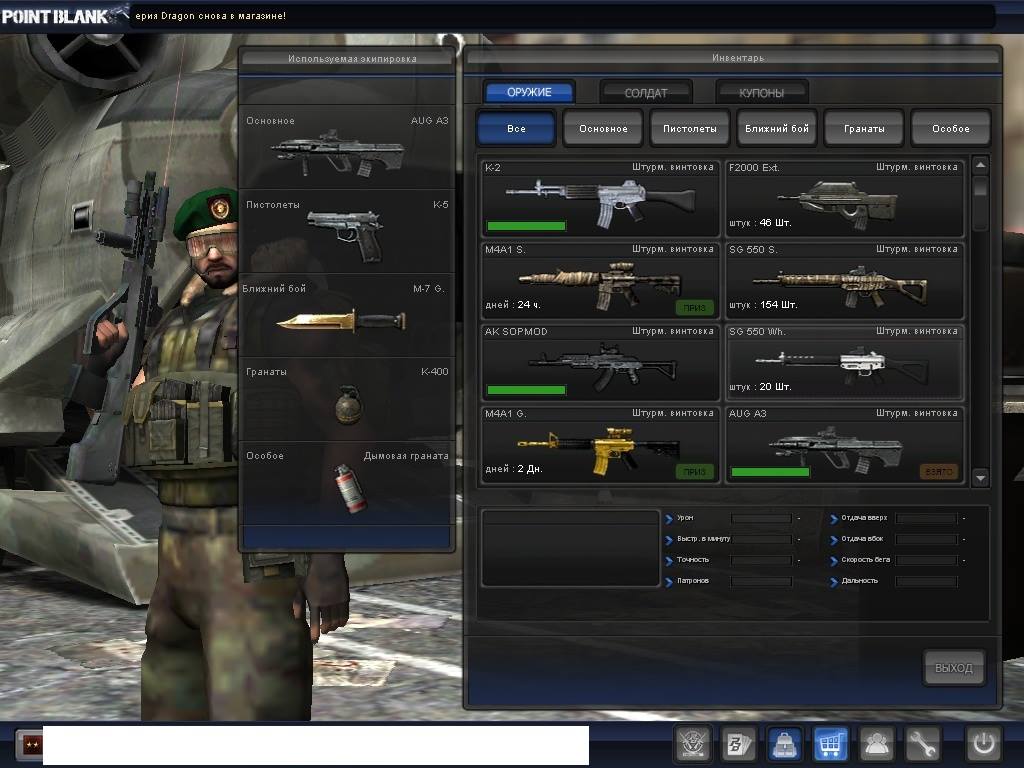Screen dimensions: 1024x768
Task: Click the Отдача вверх stat arrow
Action: (834, 519)
